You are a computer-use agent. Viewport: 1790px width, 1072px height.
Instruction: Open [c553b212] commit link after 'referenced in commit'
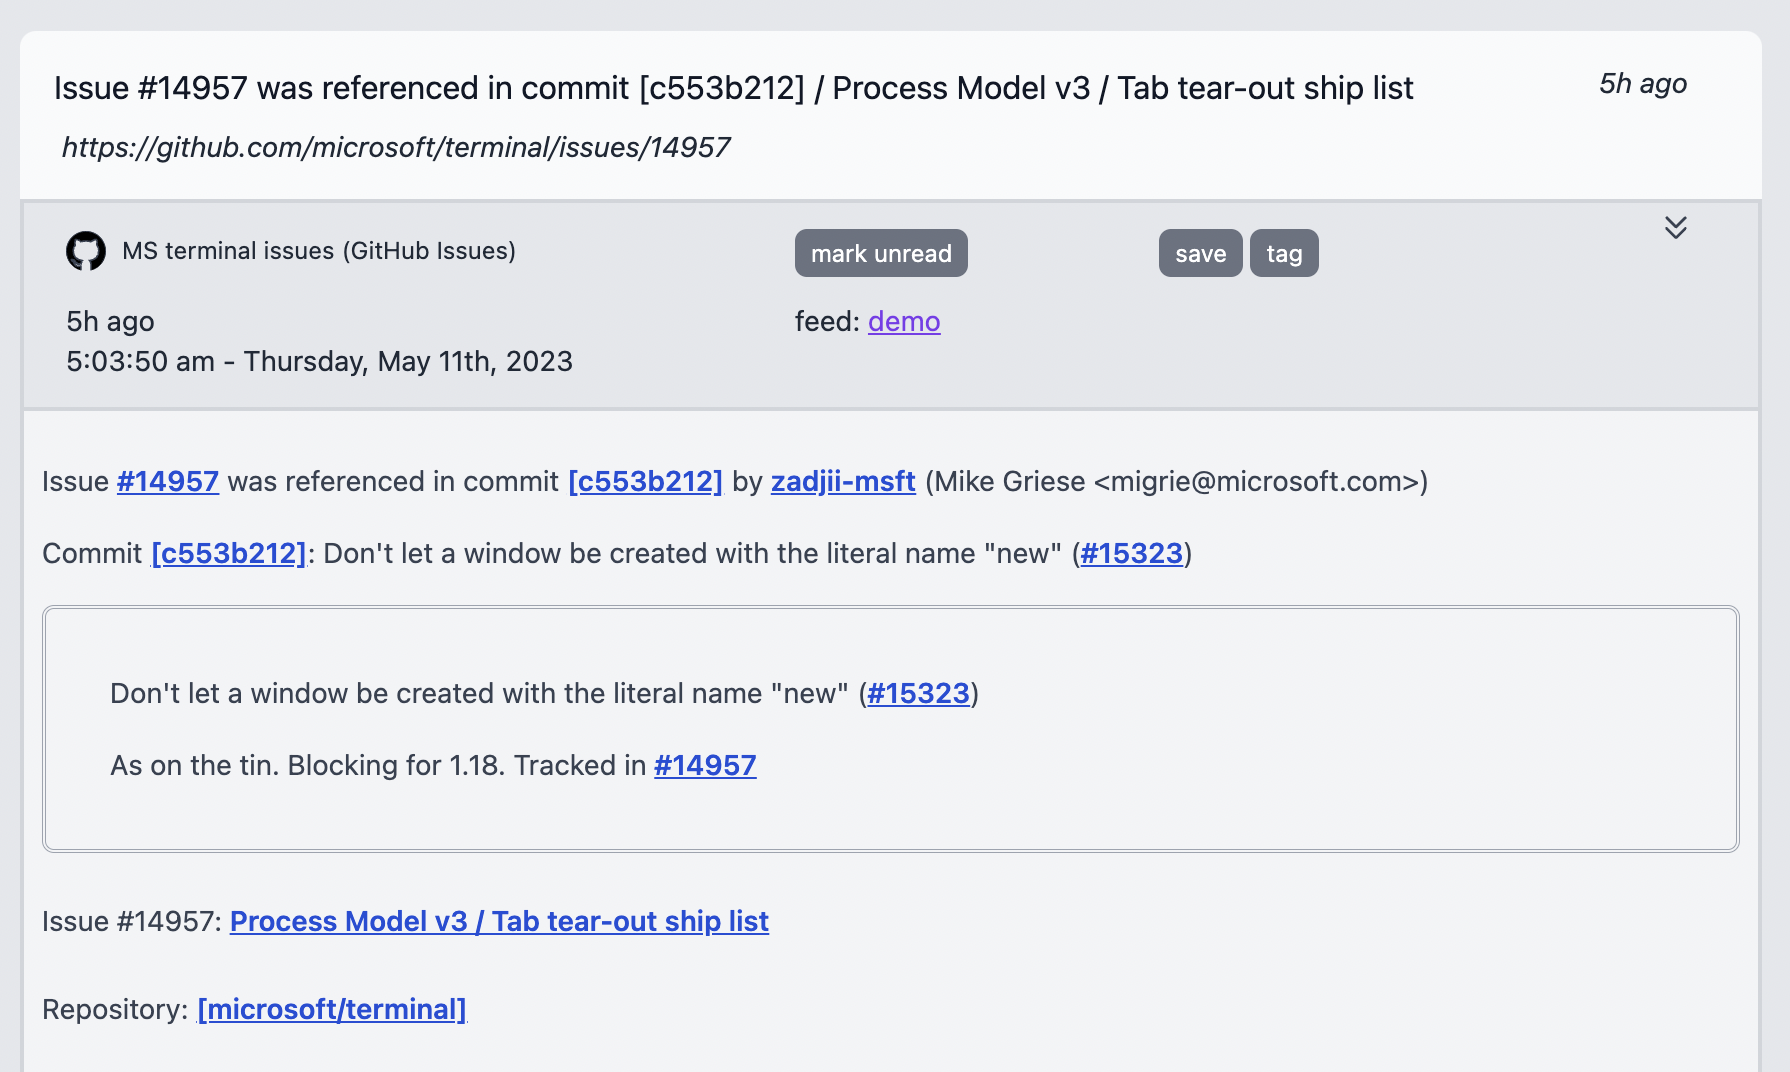point(645,481)
